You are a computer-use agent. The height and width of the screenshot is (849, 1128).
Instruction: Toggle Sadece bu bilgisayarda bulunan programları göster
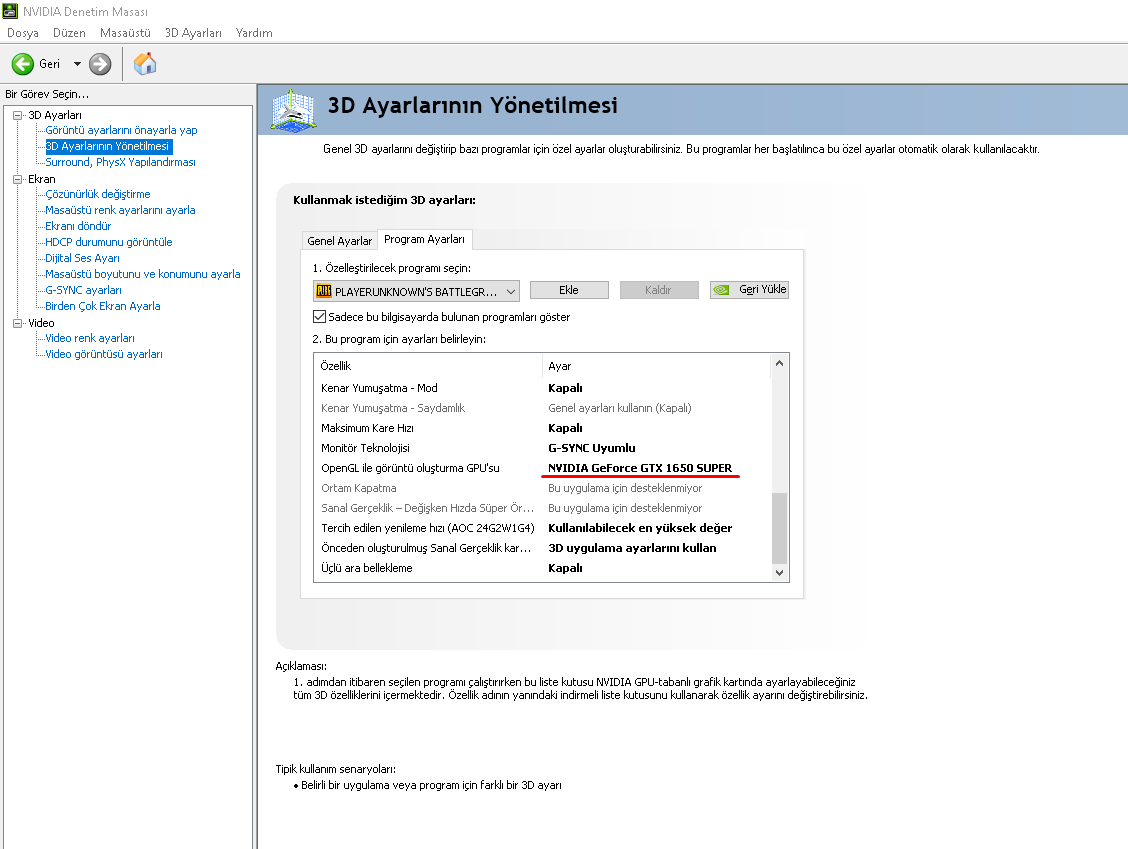click(x=319, y=317)
